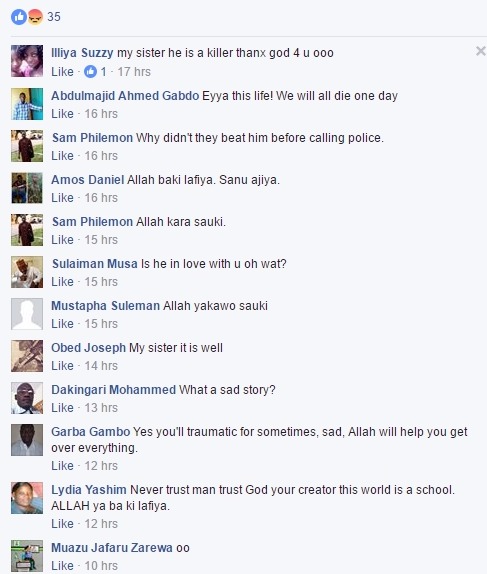This screenshot has width=487, height=574.
Task: Like Sulaiman Musa's comment
Action: coord(62,282)
